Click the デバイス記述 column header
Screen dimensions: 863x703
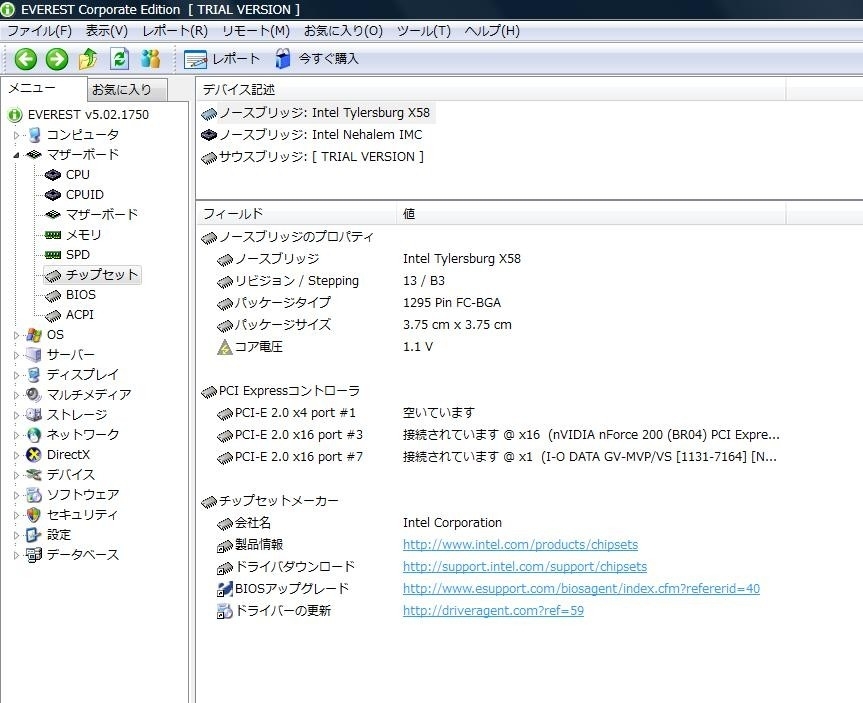[491, 89]
